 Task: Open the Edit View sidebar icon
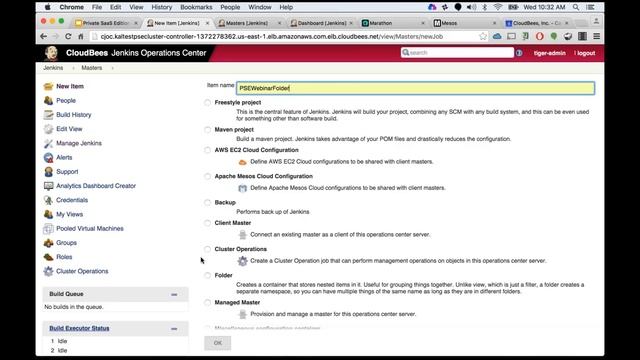[x=48, y=129]
